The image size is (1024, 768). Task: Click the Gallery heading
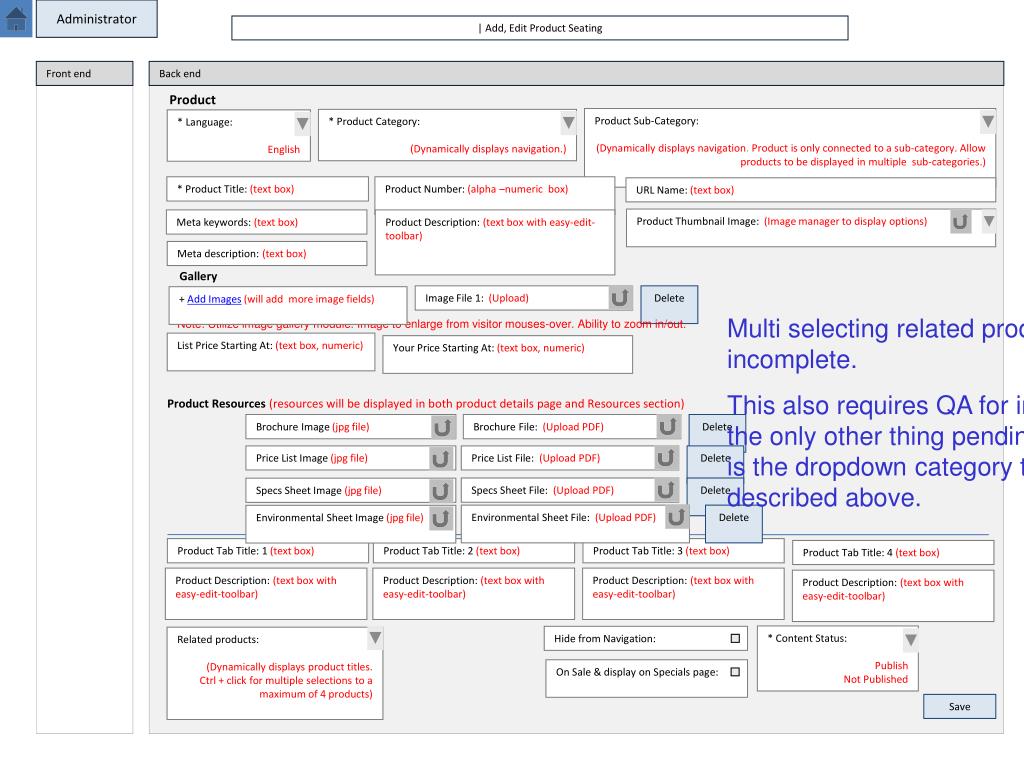(198, 276)
